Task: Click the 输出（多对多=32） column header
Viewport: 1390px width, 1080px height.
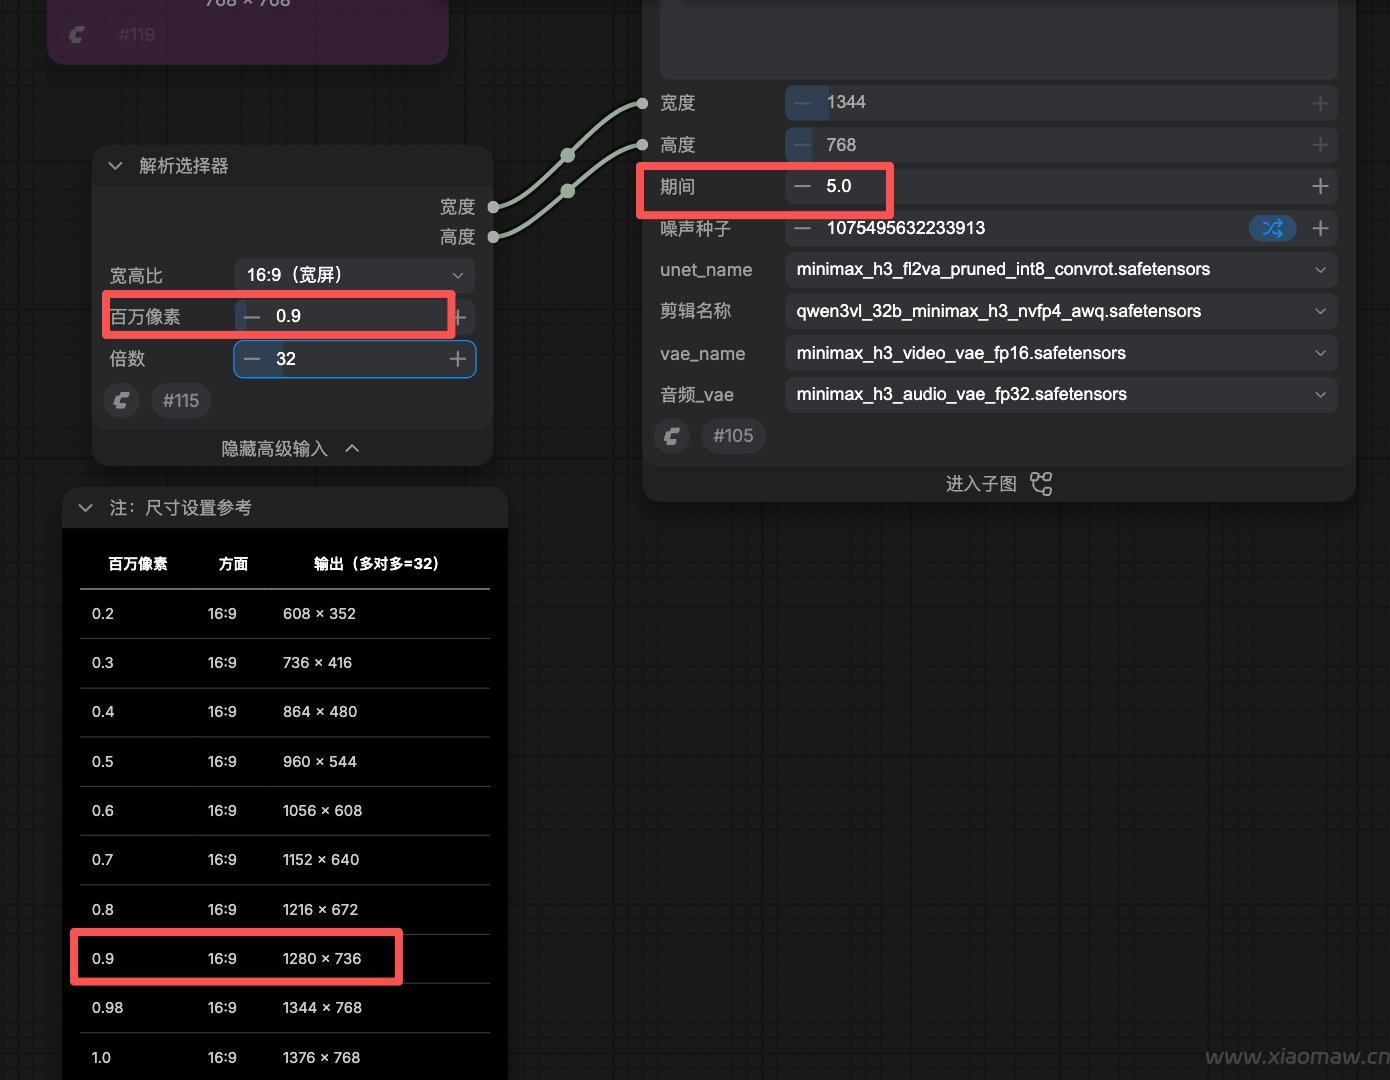Action: [x=376, y=564]
